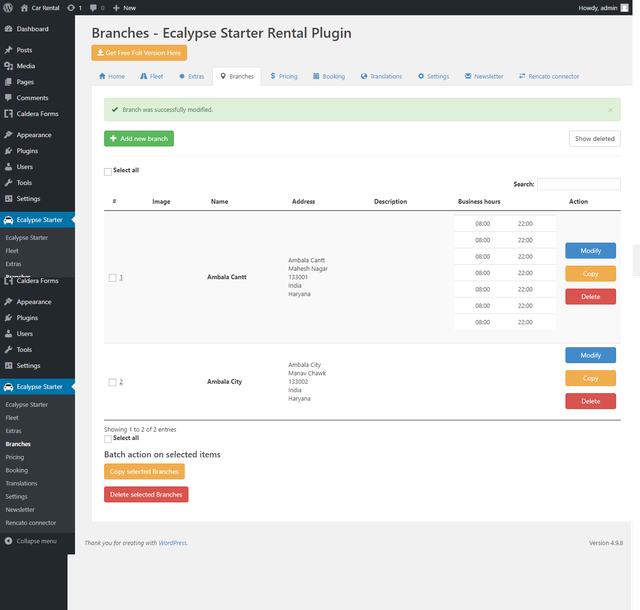
Task: Open Translations in the sidebar submenu
Action: pos(21,483)
